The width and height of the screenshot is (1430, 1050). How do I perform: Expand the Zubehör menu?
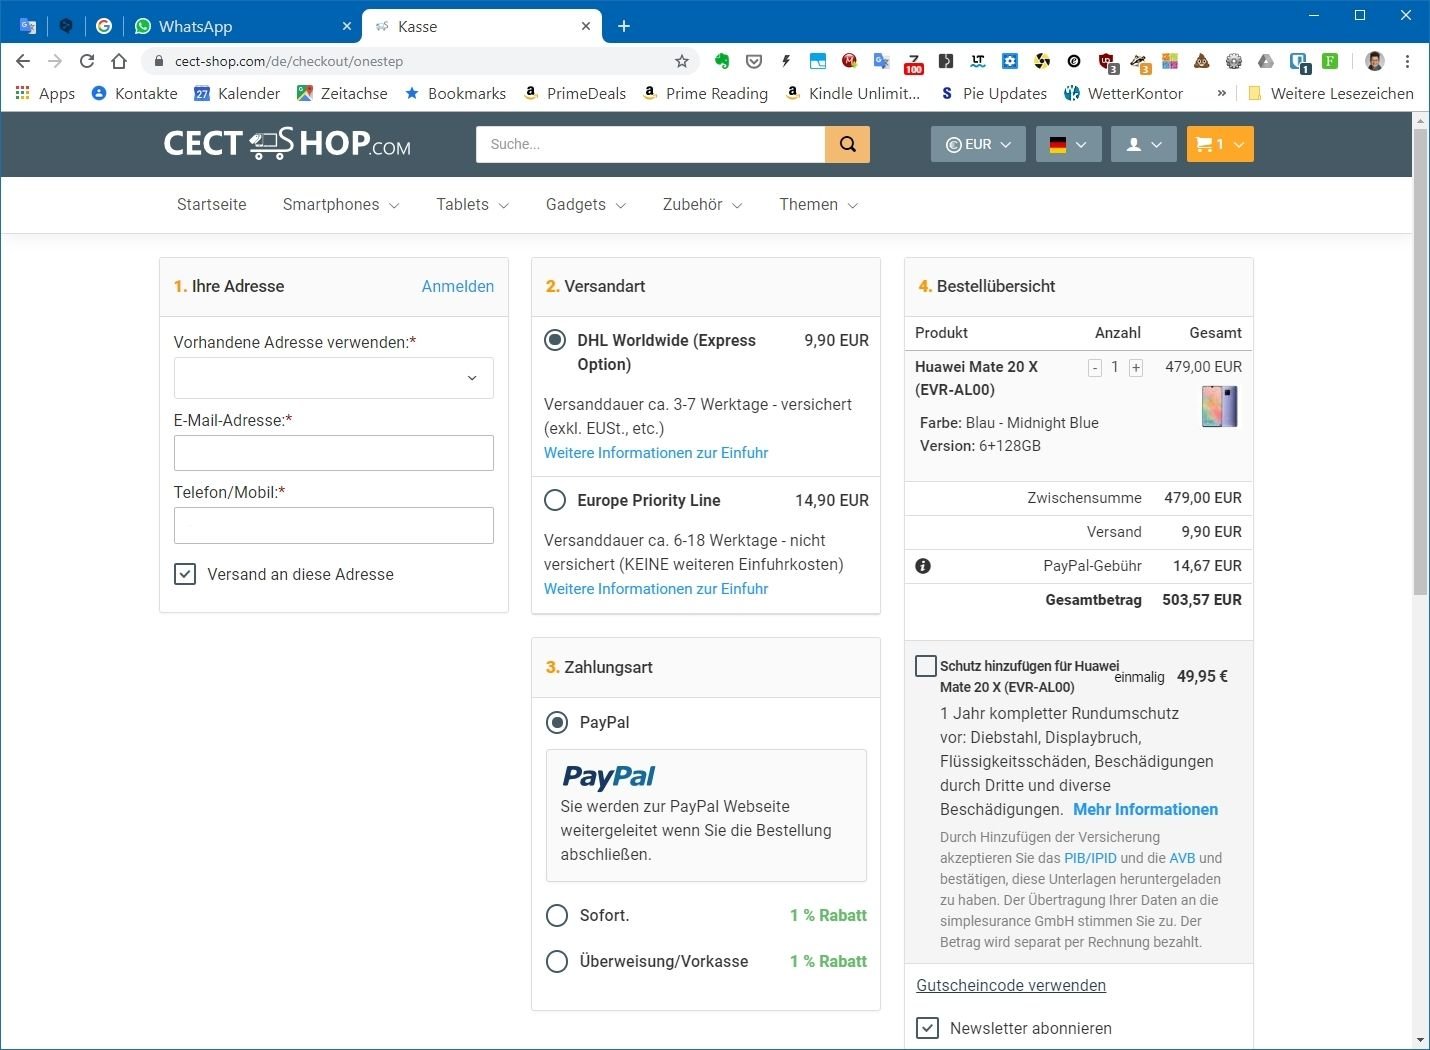pos(702,205)
